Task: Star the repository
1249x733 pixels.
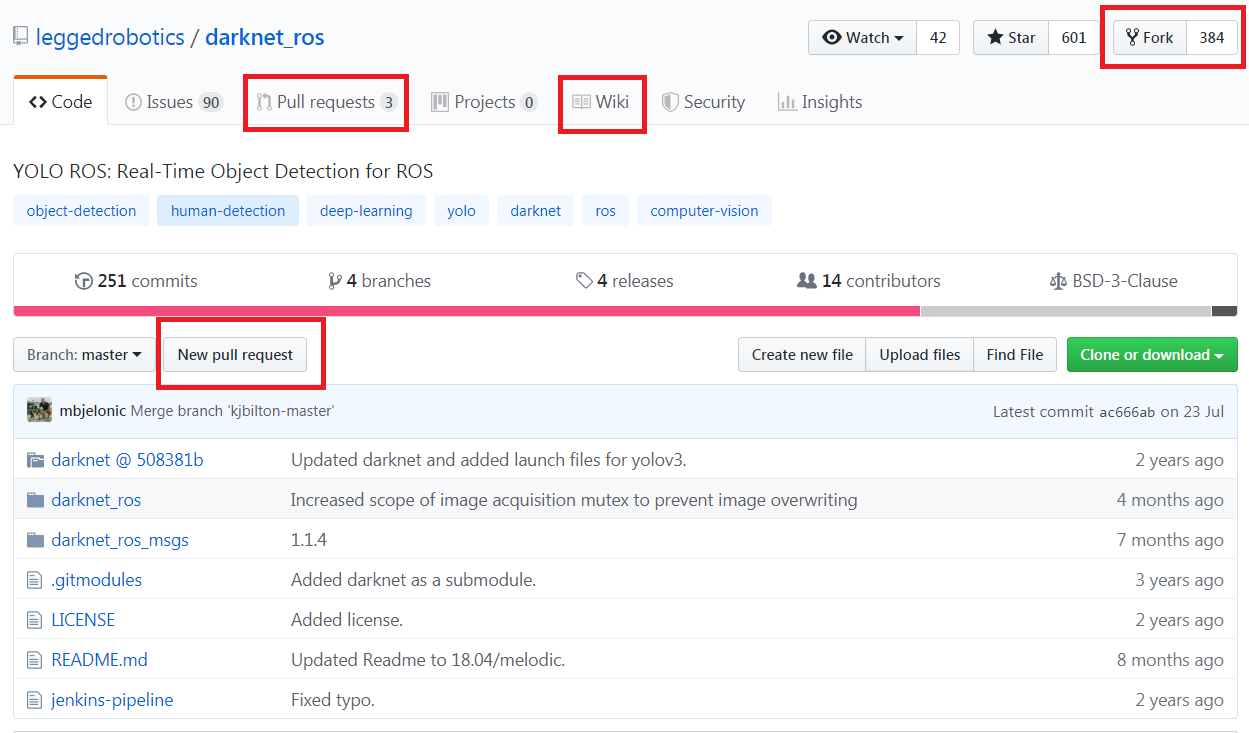Action: [x=1011, y=37]
